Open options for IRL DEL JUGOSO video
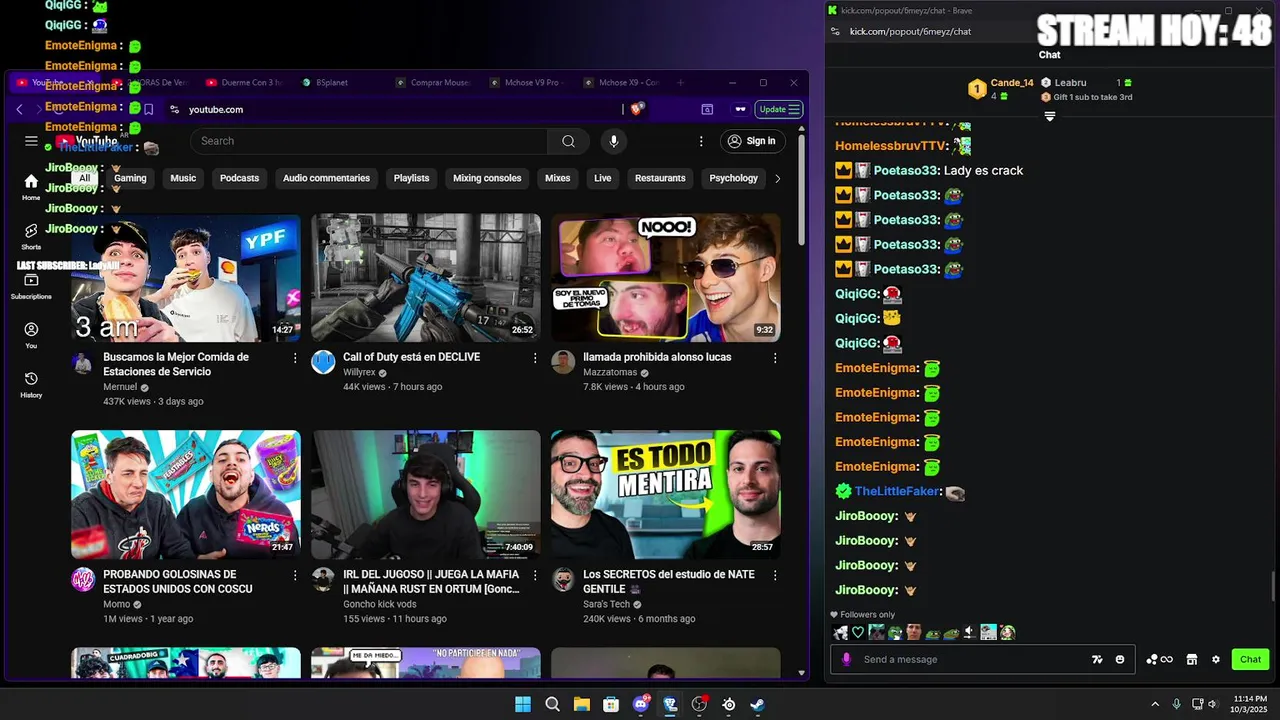The width and height of the screenshot is (1280, 720). pos(535,575)
